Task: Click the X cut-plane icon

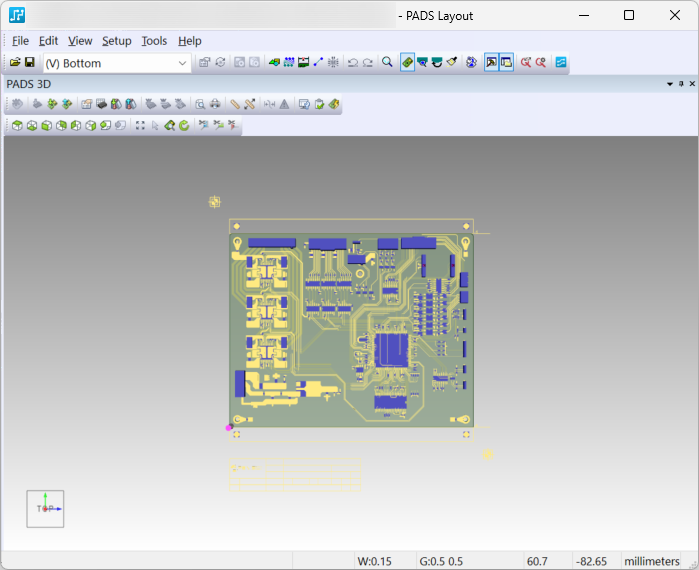Action: point(204,126)
